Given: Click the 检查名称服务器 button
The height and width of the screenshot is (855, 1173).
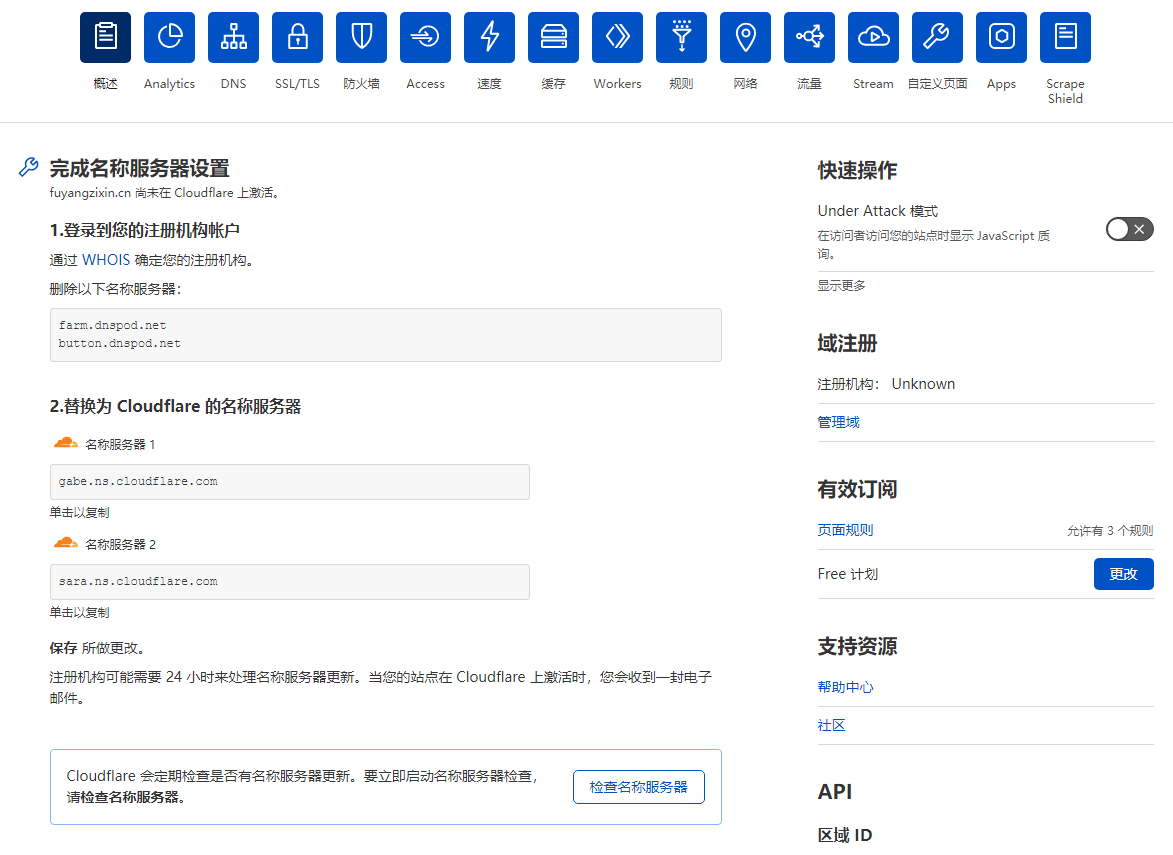Looking at the screenshot, I should pos(639,787).
